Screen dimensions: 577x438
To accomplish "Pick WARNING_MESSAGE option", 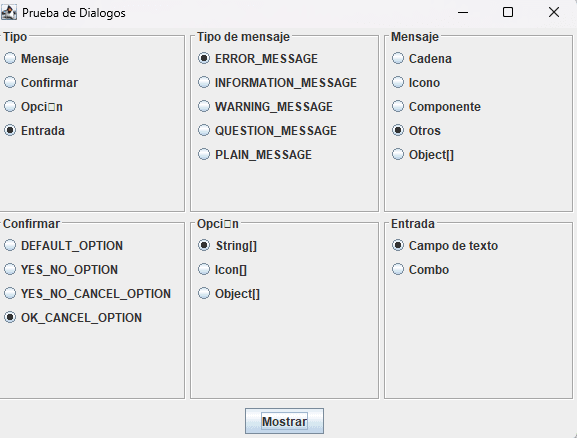I will [x=265, y=106].
